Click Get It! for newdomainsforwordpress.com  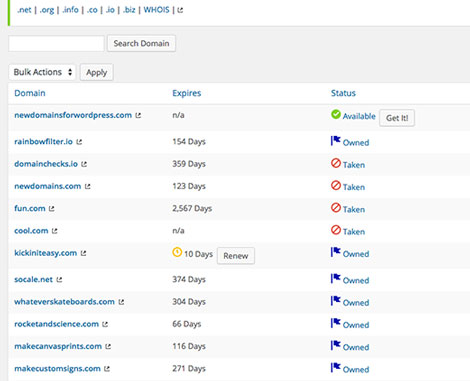[x=397, y=118]
